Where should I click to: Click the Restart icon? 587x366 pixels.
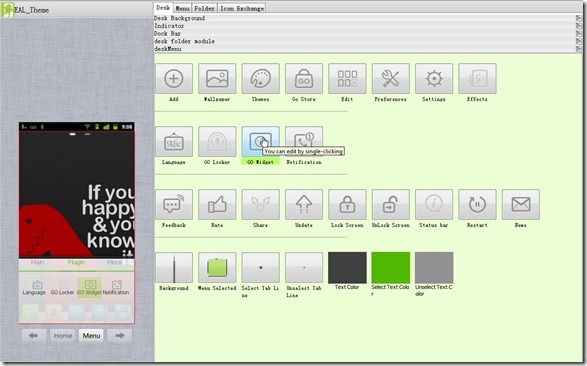click(x=477, y=204)
